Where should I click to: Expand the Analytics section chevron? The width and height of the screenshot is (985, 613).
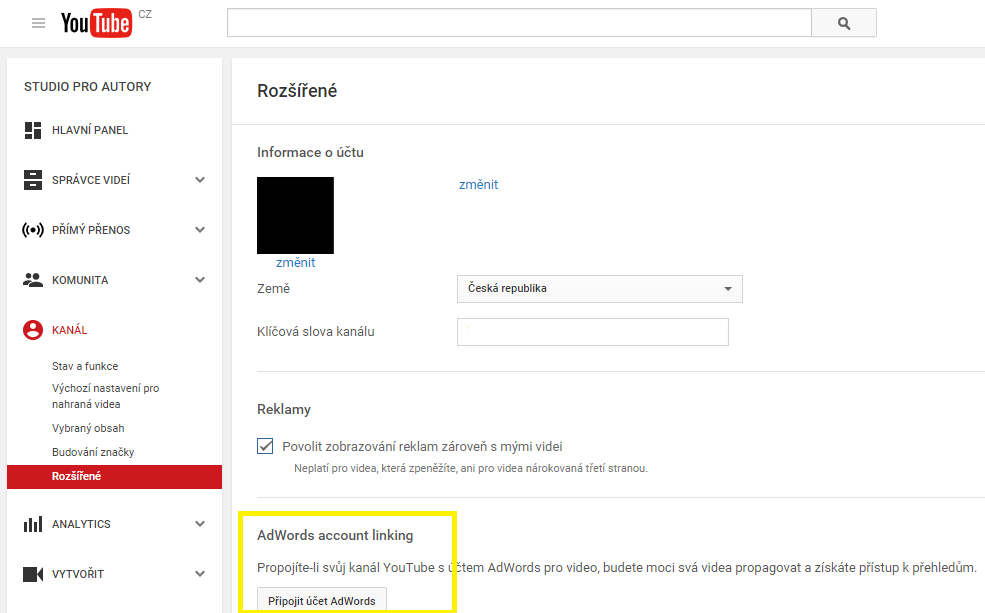tap(200, 524)
